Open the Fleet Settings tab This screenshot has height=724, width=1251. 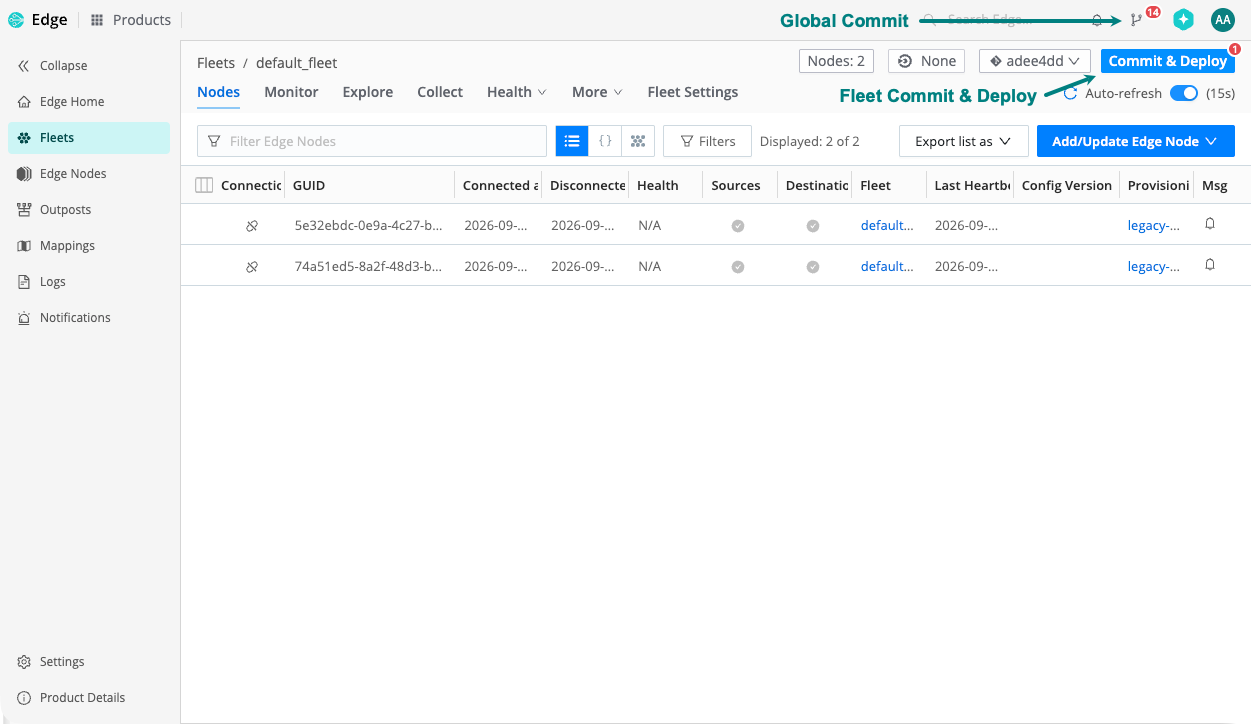[x=693, y=92]
